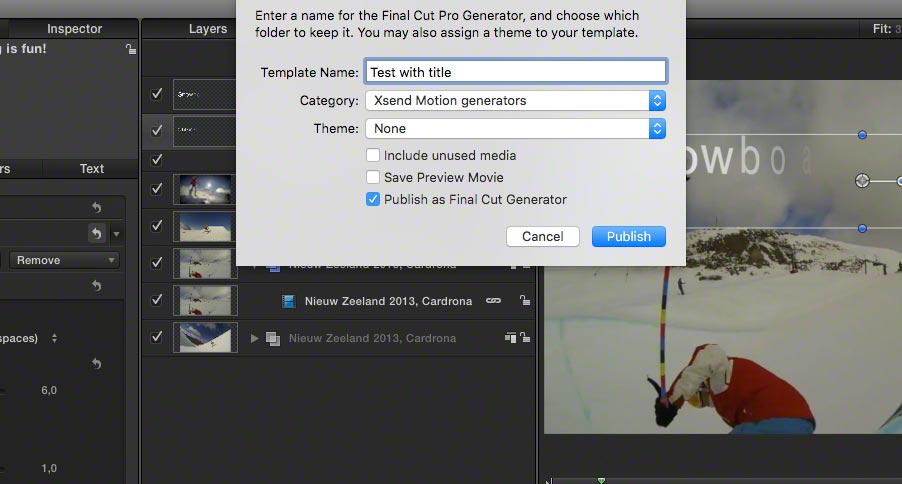Click the lock icon on the Nieuw Zeeland clip row
The image size is (902, 484).
525,300
